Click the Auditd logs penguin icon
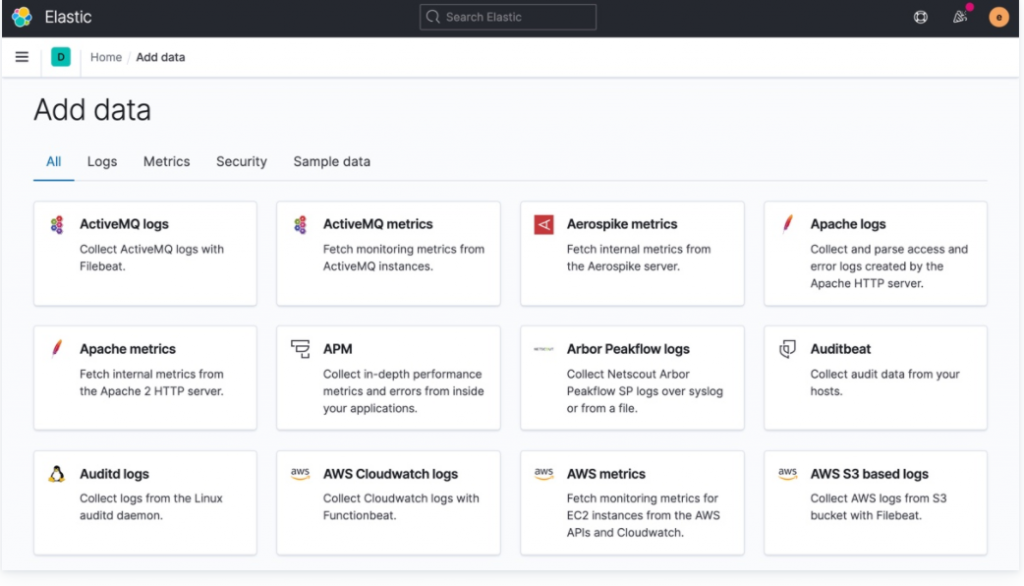Screen dimensions: 1024x586 pos(57,474)
